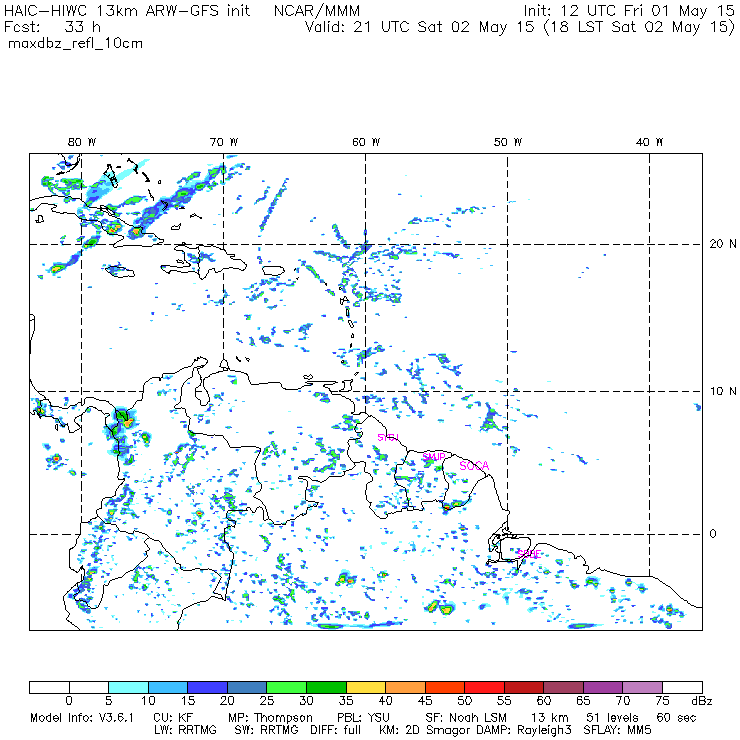740x740 pixels.
Task: Click the LW: RRTMG text
Action: pyautogui.click(x=185, y=730)
